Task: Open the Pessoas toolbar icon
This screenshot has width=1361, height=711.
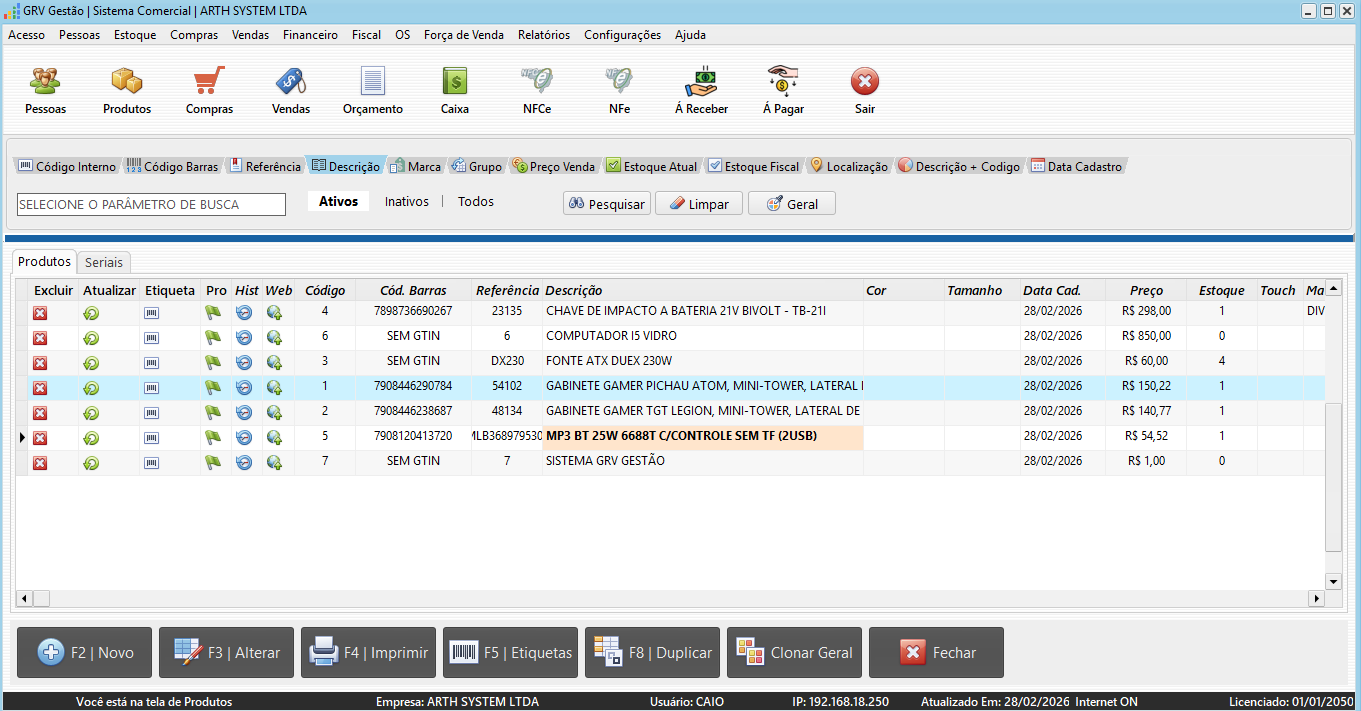Action: [45, 81]
